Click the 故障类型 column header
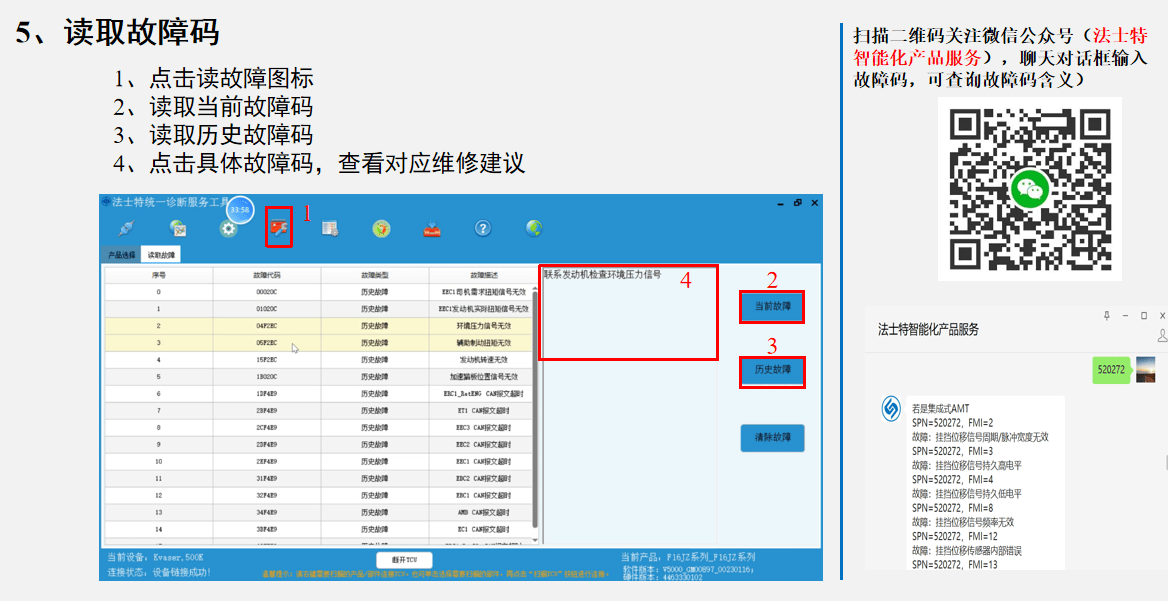This screenshot has width=1168, height=601. (375, 275)
